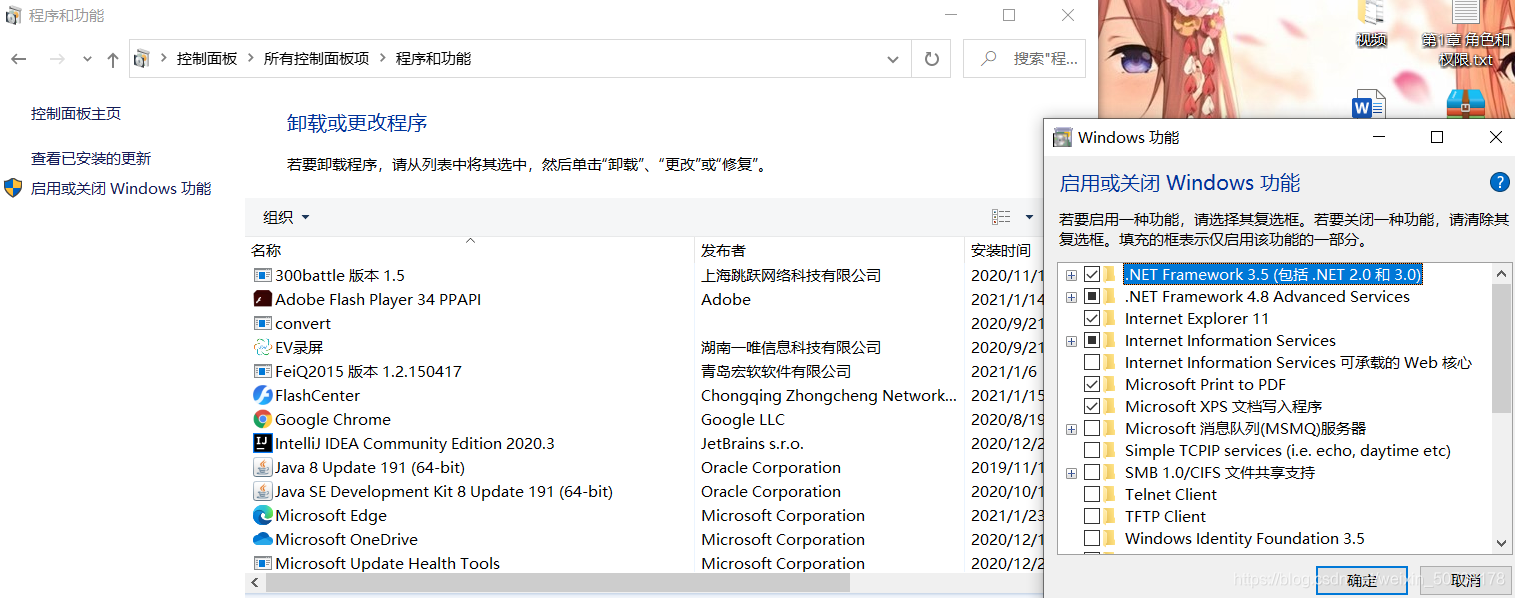The width and height of the screenshot is (1515, 598).
Task: Uncheck .NET Framework 3.5 checkbox
Action: [x=1092, y=274]
